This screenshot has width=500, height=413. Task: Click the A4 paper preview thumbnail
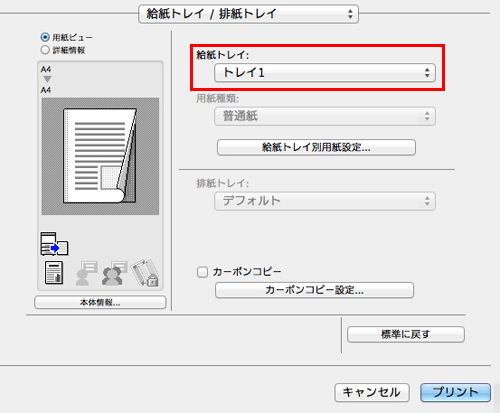(x=100, y=156)
